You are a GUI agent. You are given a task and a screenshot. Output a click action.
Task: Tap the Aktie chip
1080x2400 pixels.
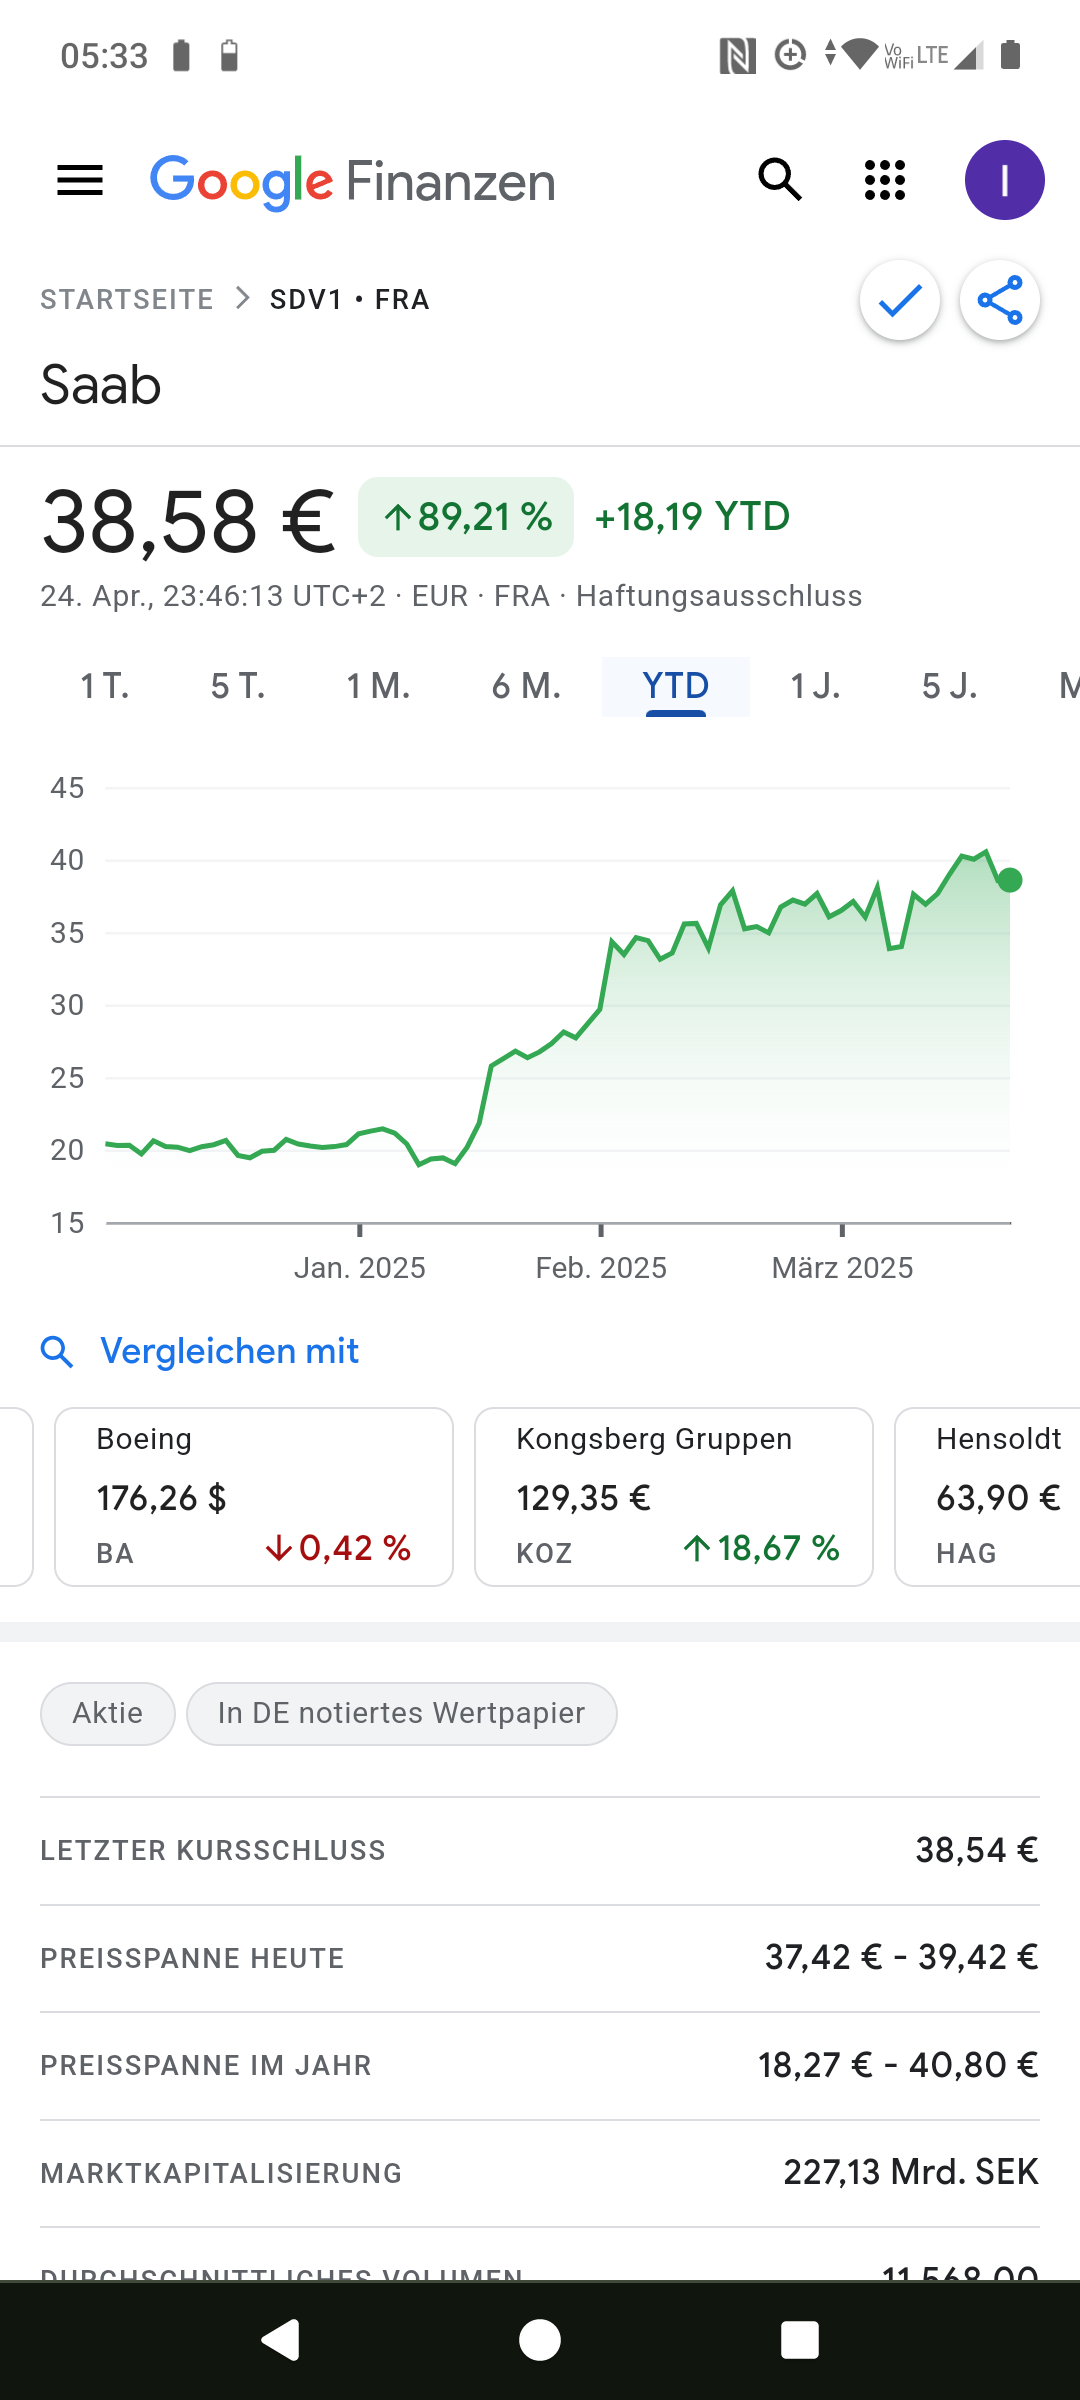click(x=108, y=1714)
